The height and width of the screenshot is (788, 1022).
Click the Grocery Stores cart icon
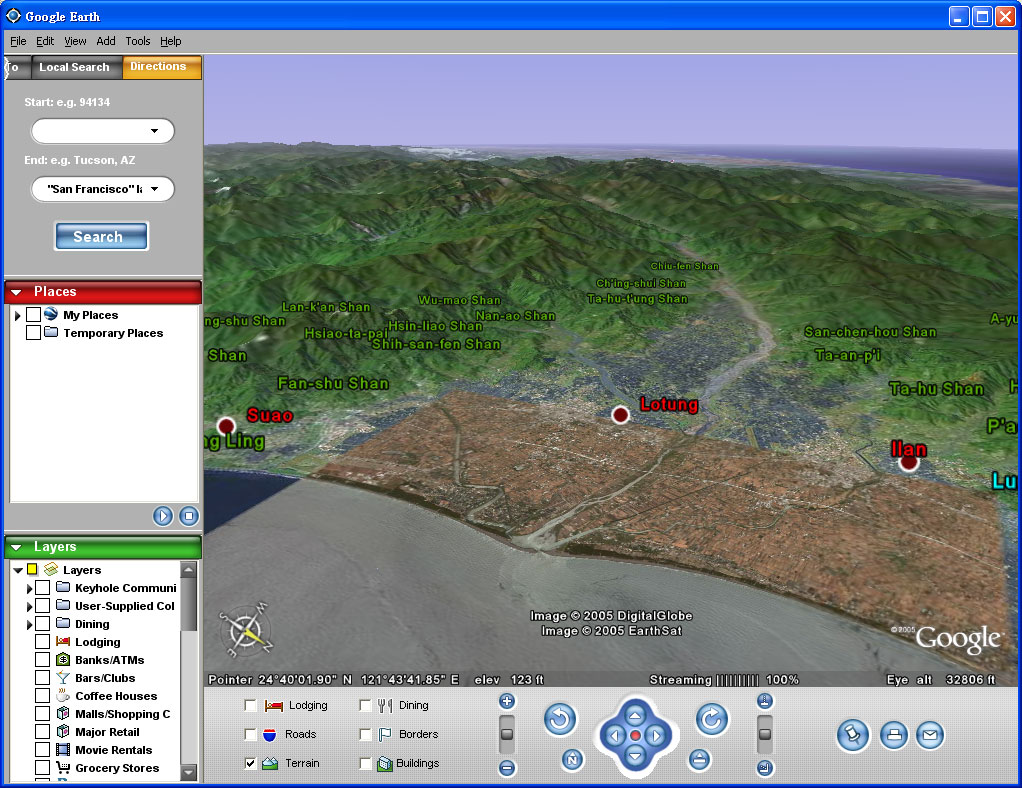tap(63, 767)
